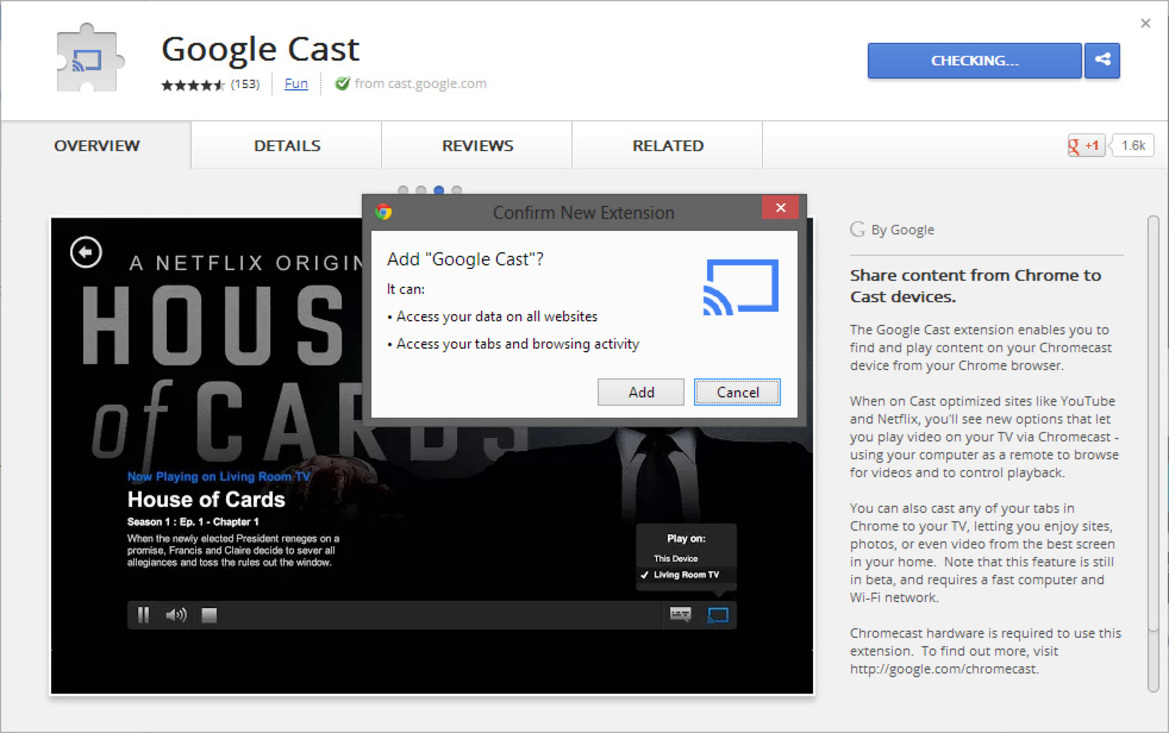
Task: Click the 'By Google' label
Action: tap(902, 230)
